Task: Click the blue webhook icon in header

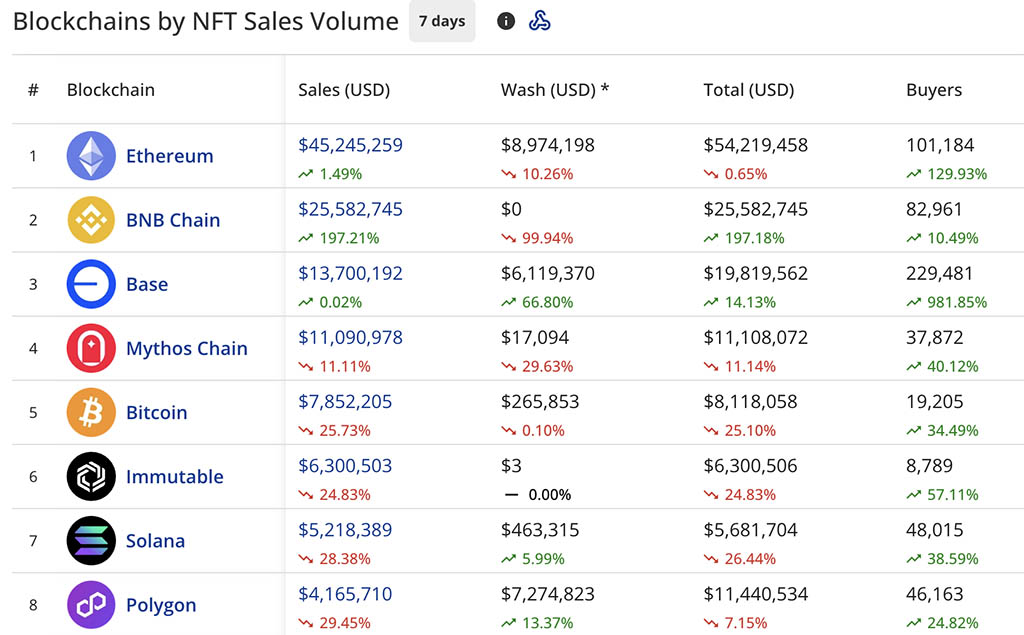Action: coord(539,21)
